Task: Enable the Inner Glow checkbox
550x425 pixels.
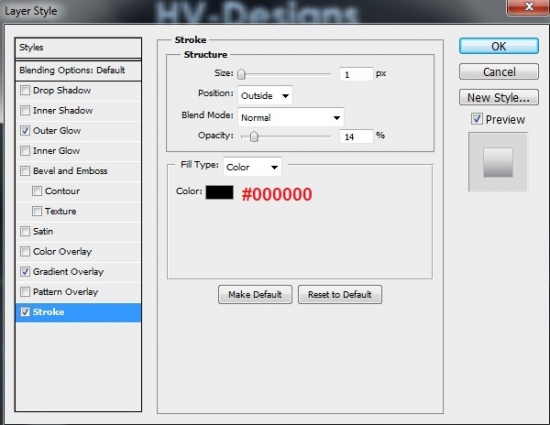Action: pos(25,151)
